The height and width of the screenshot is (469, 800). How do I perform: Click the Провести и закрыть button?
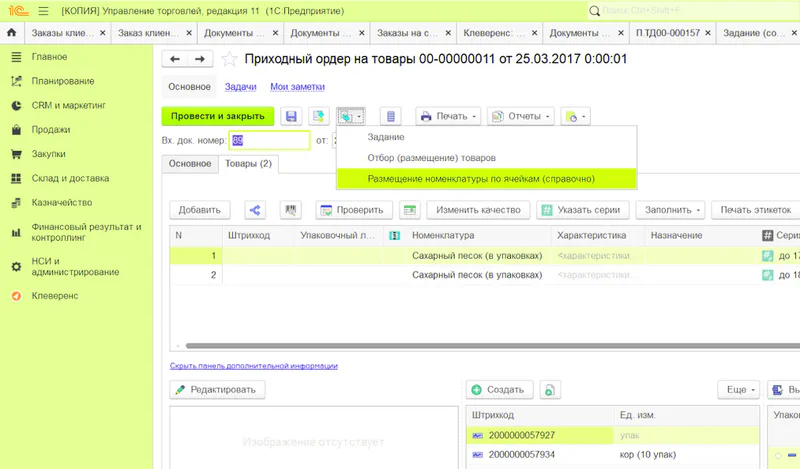coord(217,116)
